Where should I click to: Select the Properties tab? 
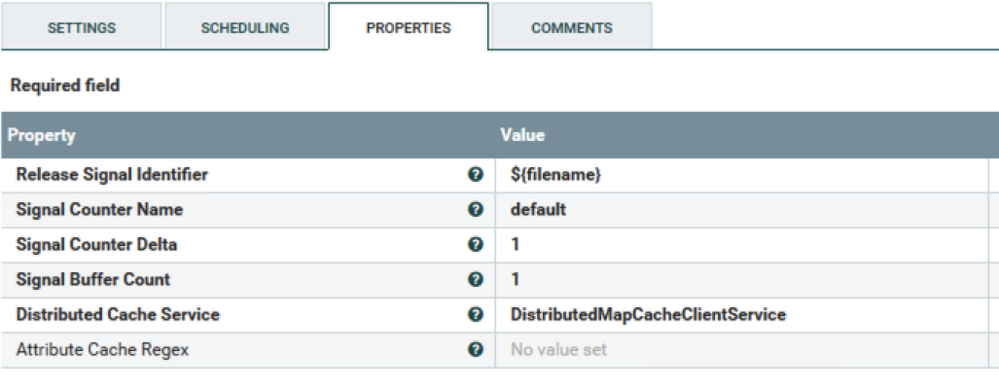click(408, 27)
